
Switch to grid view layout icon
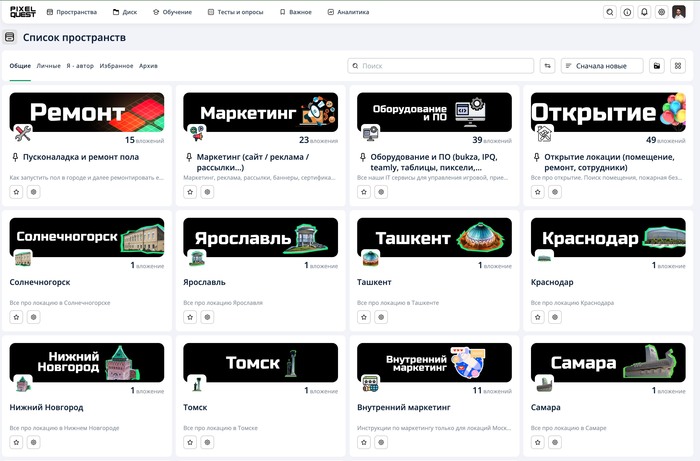pos(679,66)
